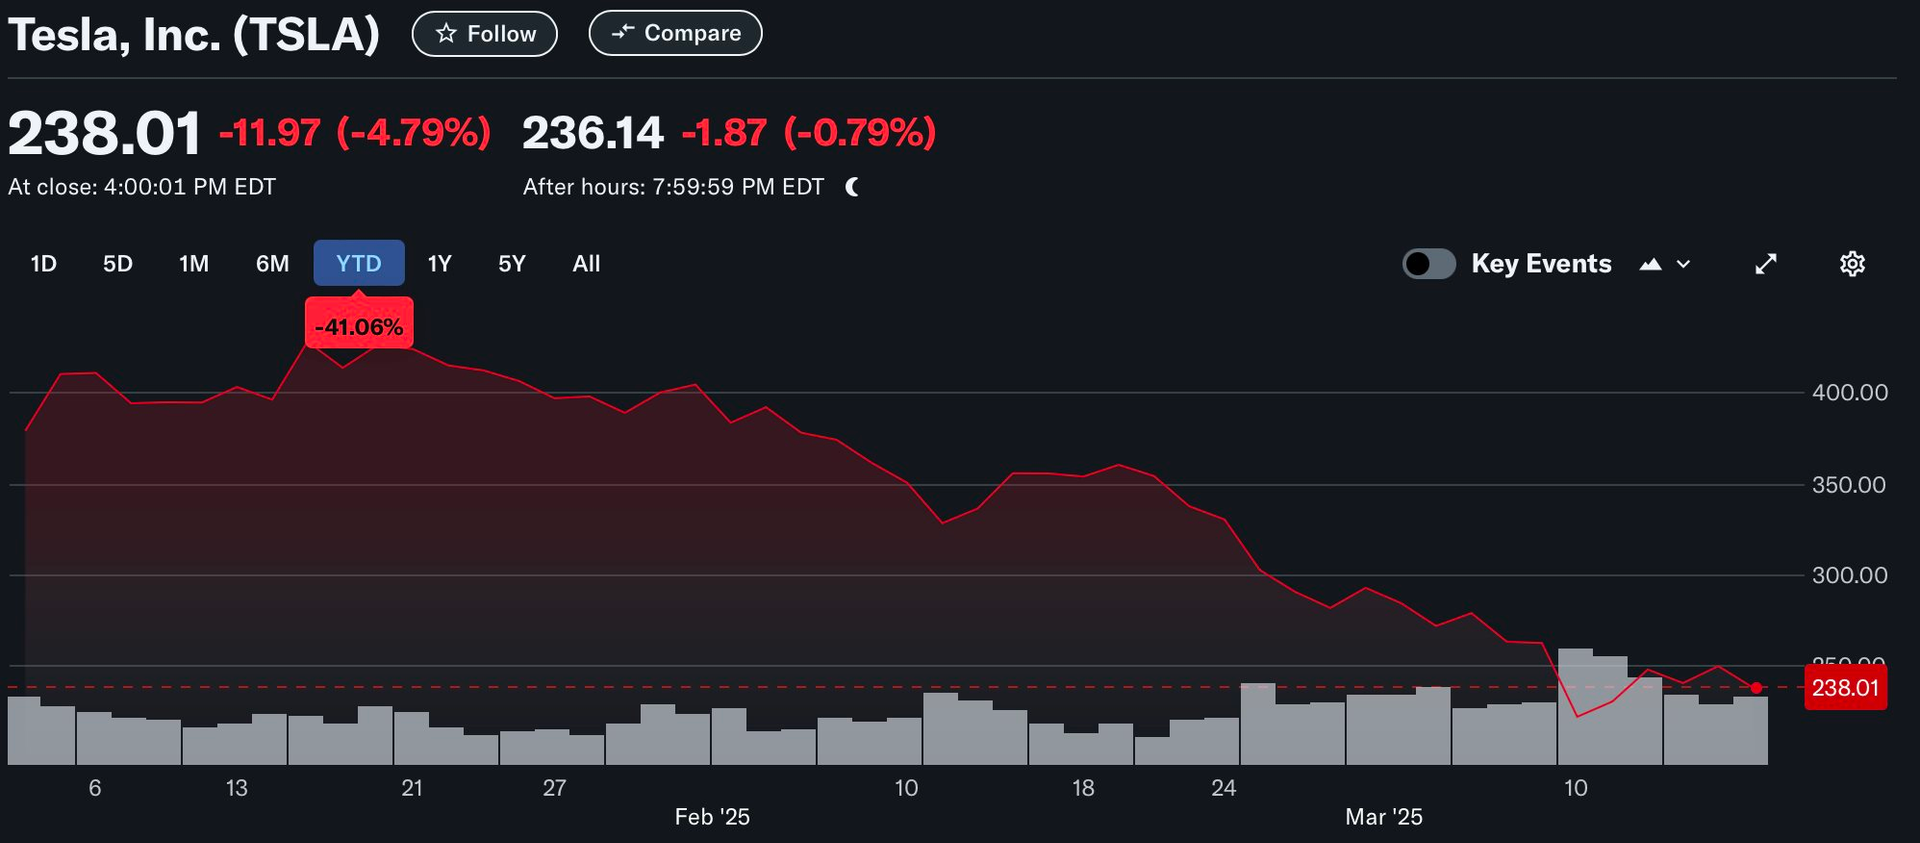Image resolution: width=1920 pixels, height=843 pixels.
Task: Select the 1Y range tab
Action: point(440,264)
